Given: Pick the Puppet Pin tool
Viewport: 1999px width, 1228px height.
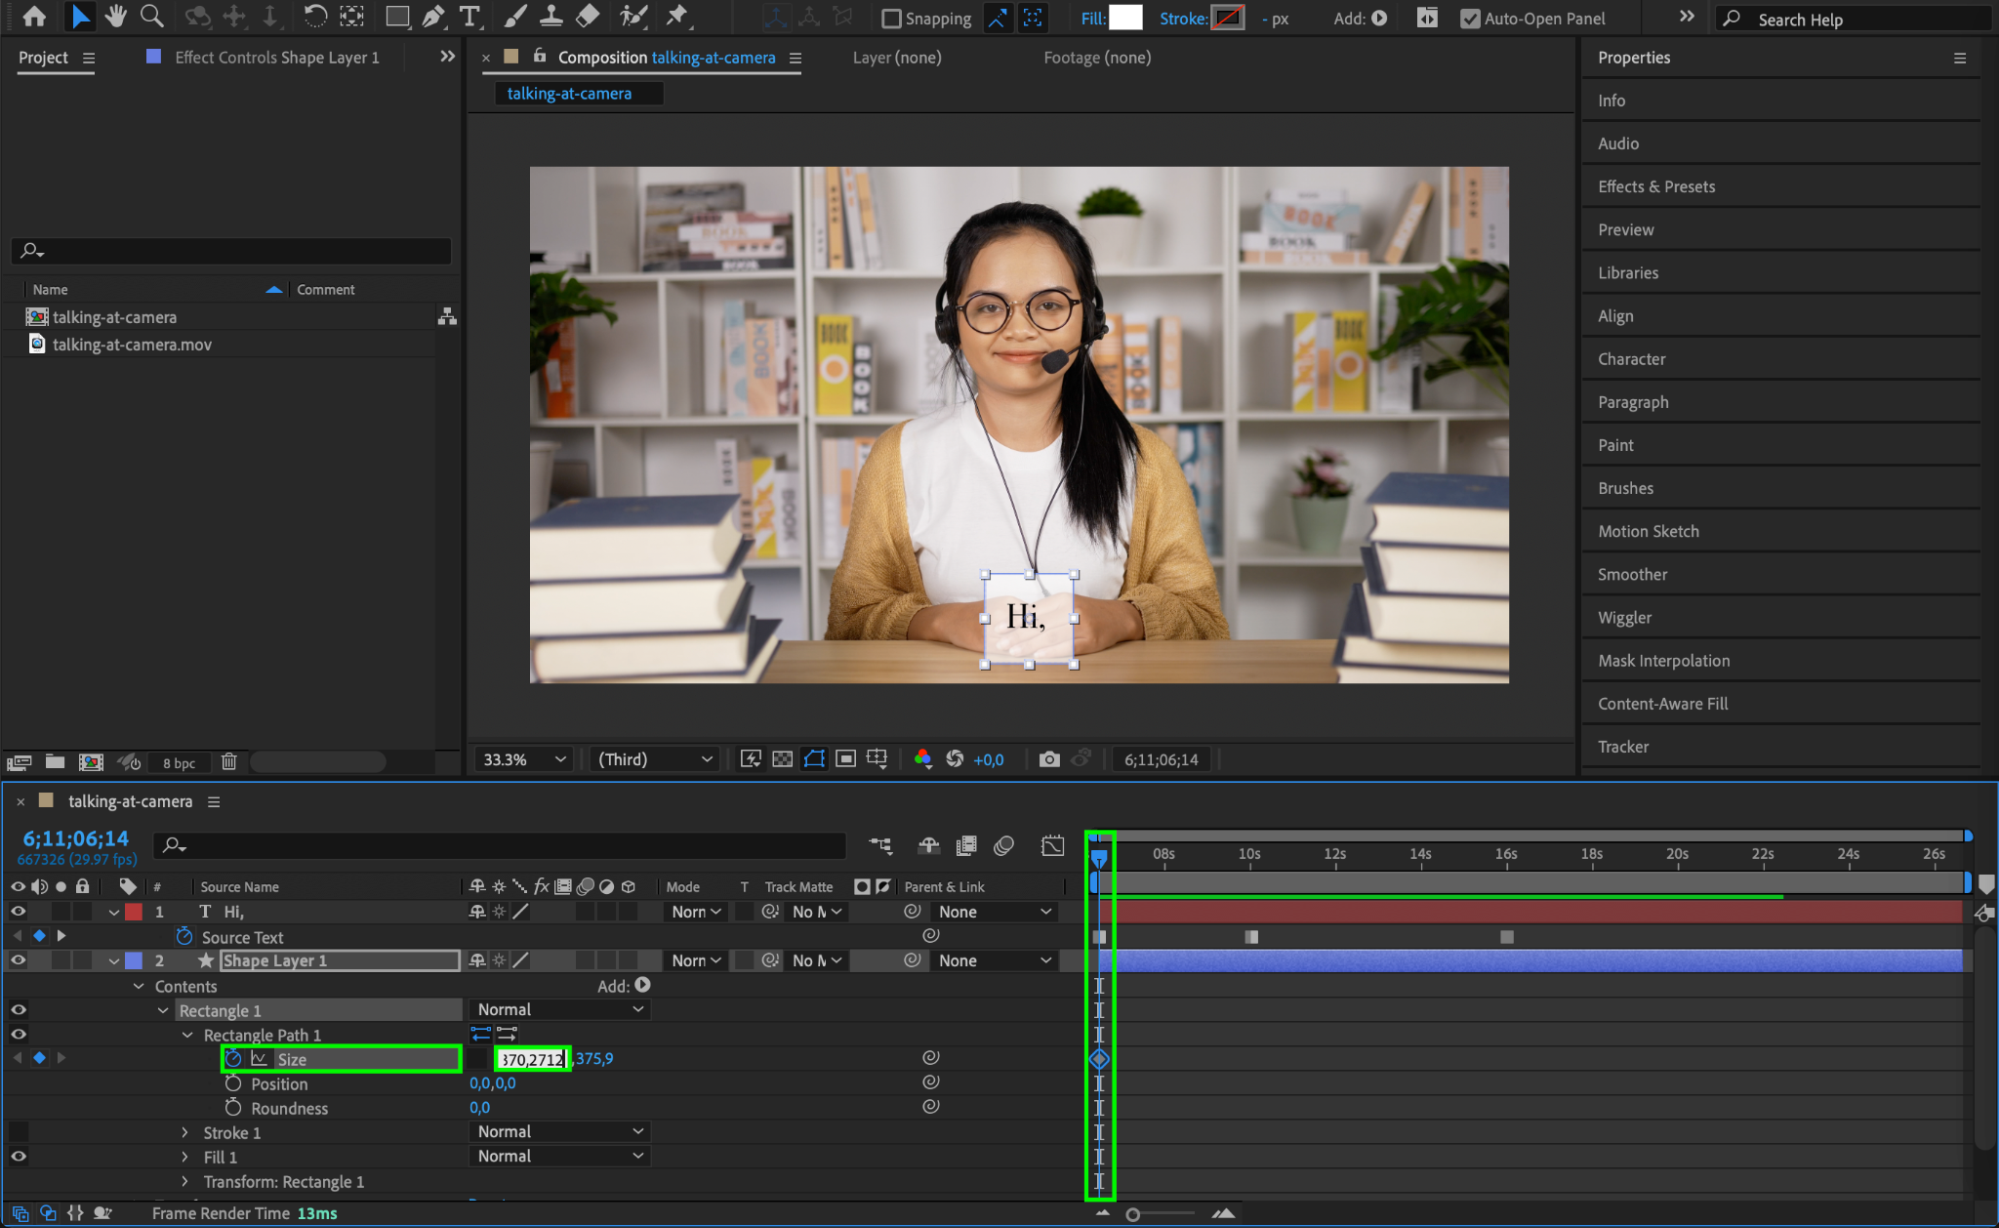Looking at the screenshot, I should click(x=677, y=16).
